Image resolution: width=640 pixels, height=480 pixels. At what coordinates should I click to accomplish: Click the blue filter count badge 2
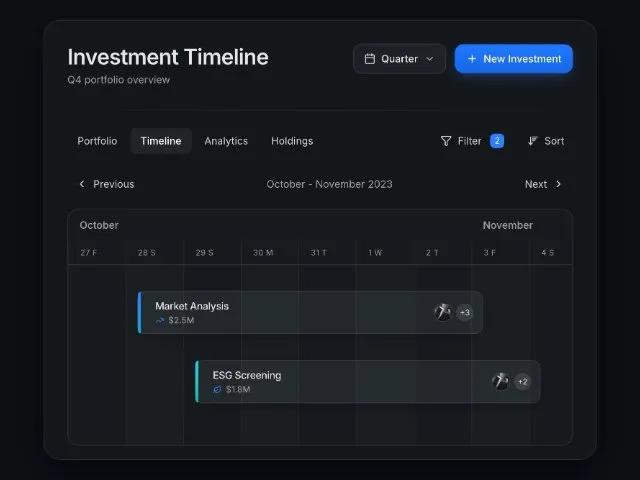[x=497, y=141]
